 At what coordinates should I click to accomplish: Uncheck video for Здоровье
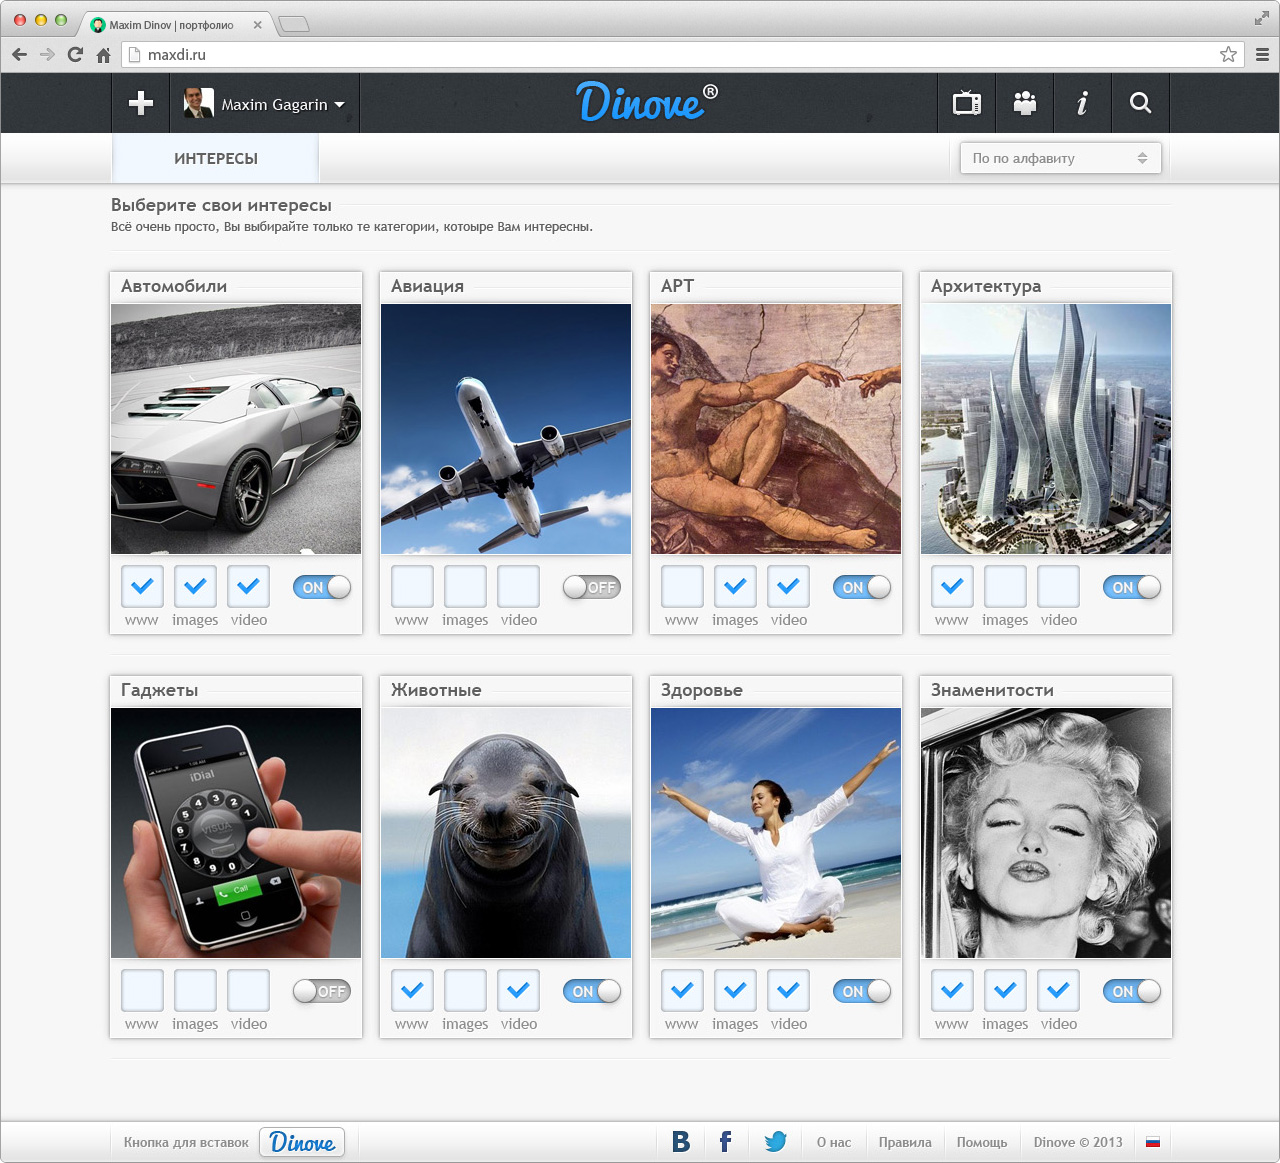coord(788,991)
